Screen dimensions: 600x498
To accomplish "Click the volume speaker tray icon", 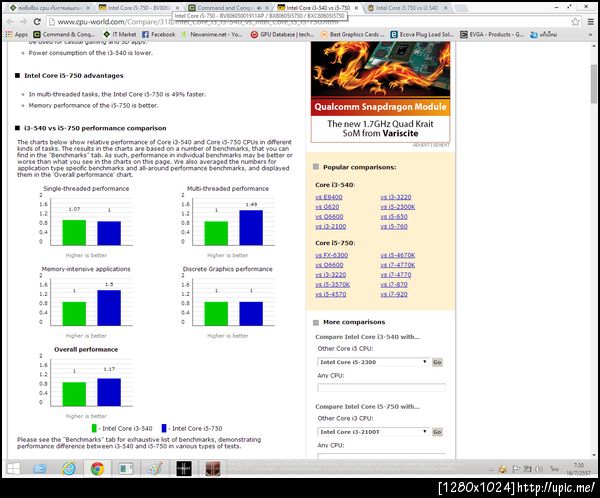I will tap(539, 469).
